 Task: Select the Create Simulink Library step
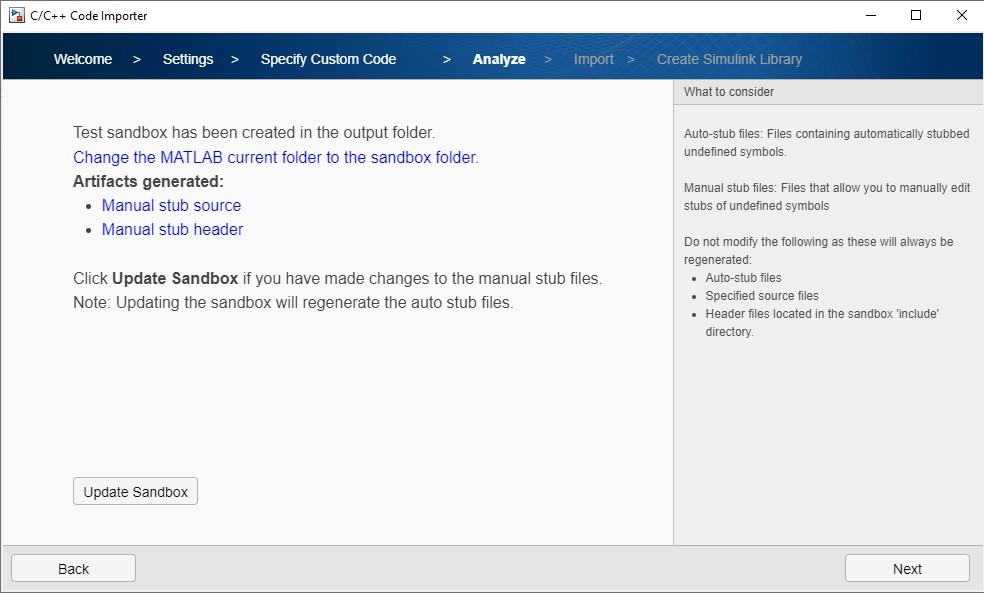(x=729, y=59)
